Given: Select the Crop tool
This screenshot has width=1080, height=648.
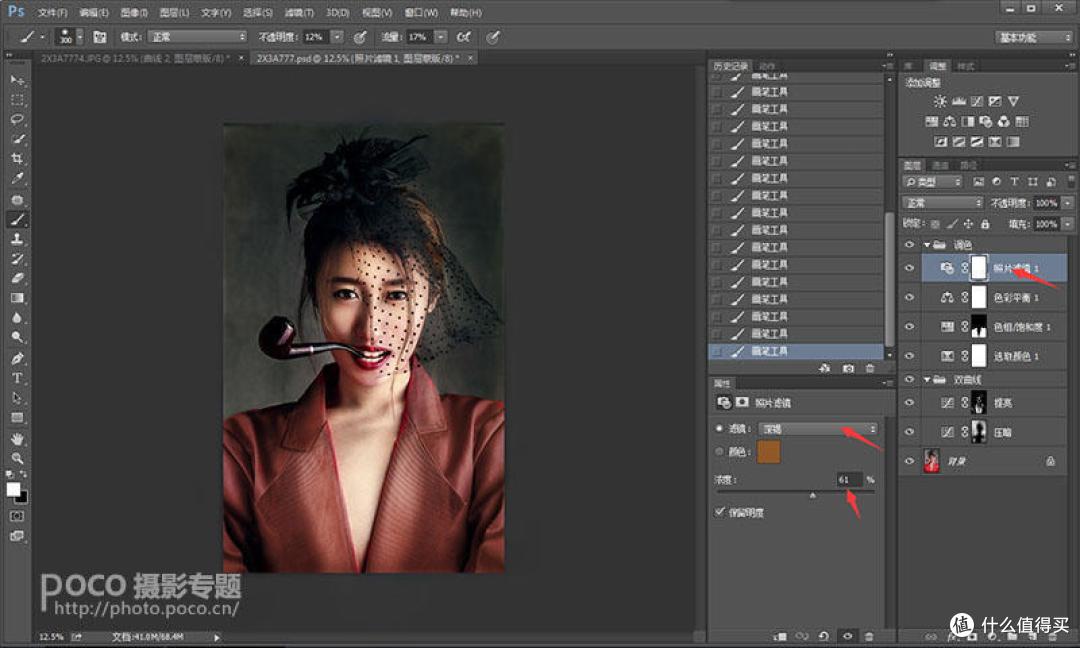Looking at the screenshot, I should (17, 159).
